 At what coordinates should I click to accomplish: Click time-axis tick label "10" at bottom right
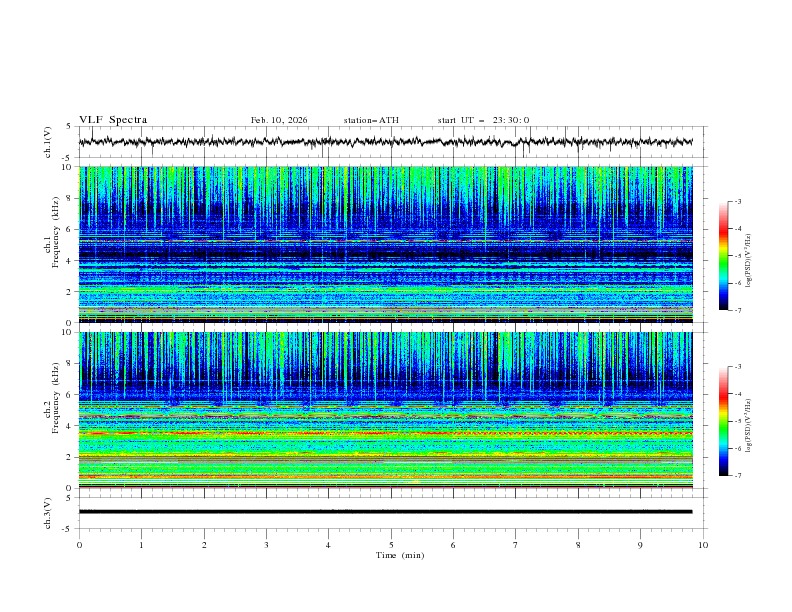point(703,545)
